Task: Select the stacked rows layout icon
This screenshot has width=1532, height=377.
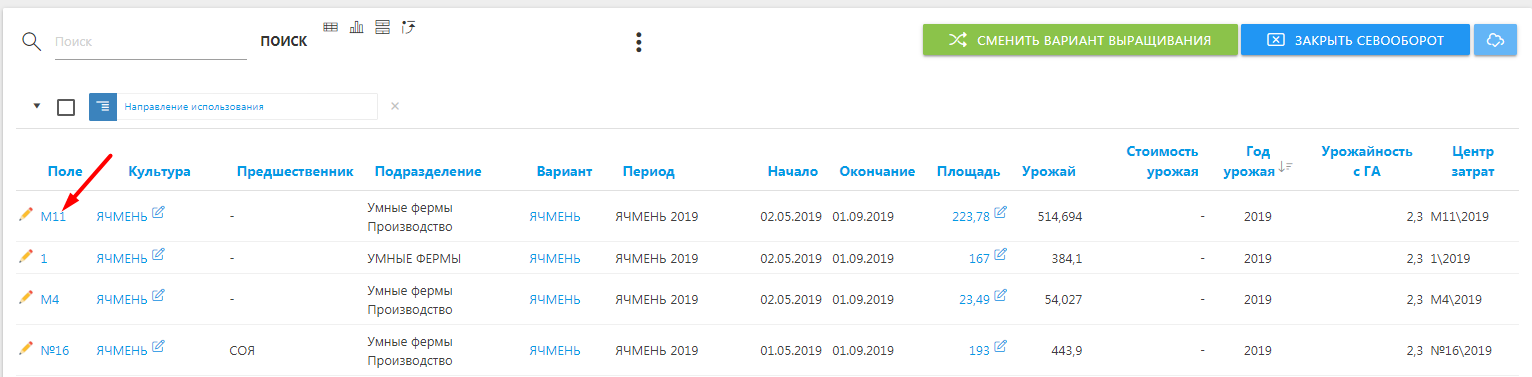Action: click(382, 26)
